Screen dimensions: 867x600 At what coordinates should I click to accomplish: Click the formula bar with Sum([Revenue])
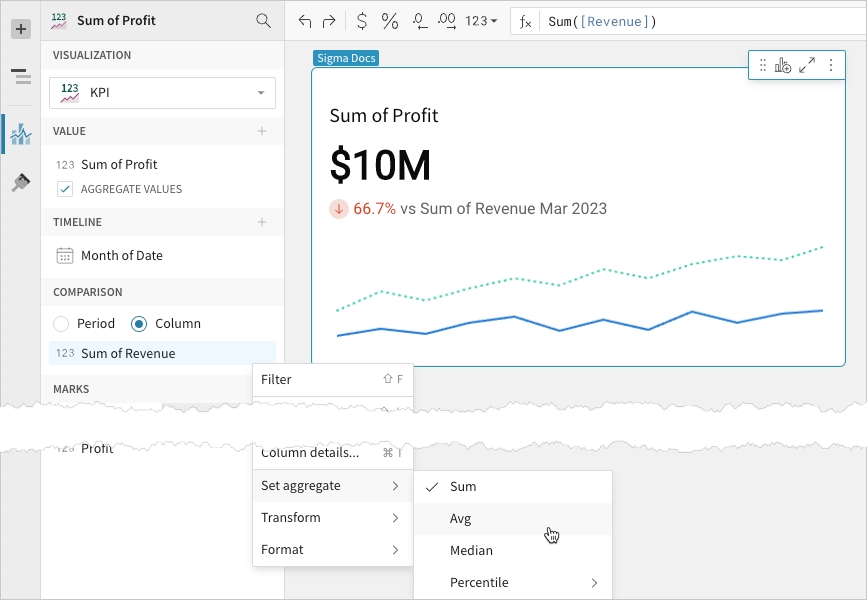[700, 21]
